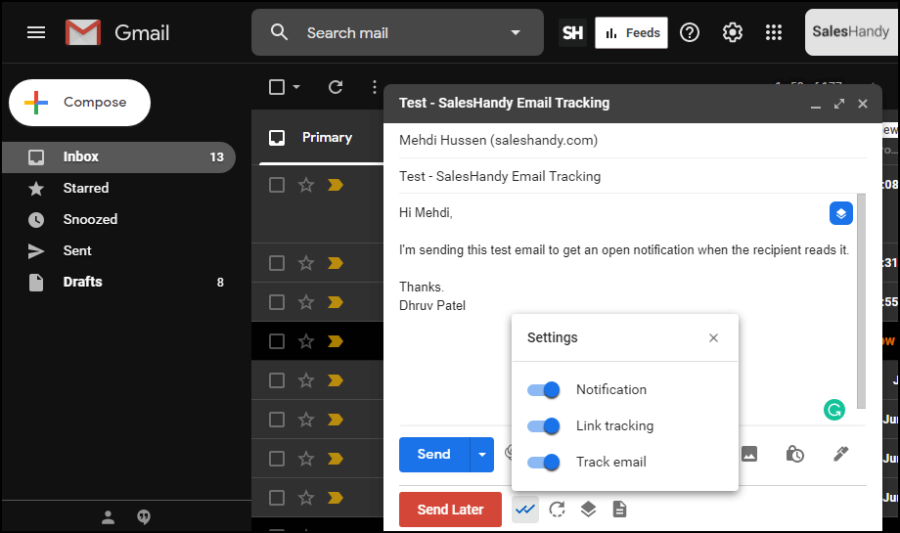
Task: Turn off Link tracking switch
Action: tap(544, 426)
